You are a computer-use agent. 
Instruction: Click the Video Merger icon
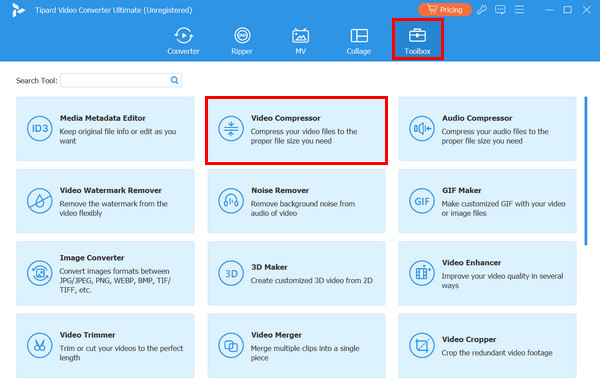coord(231,345)
